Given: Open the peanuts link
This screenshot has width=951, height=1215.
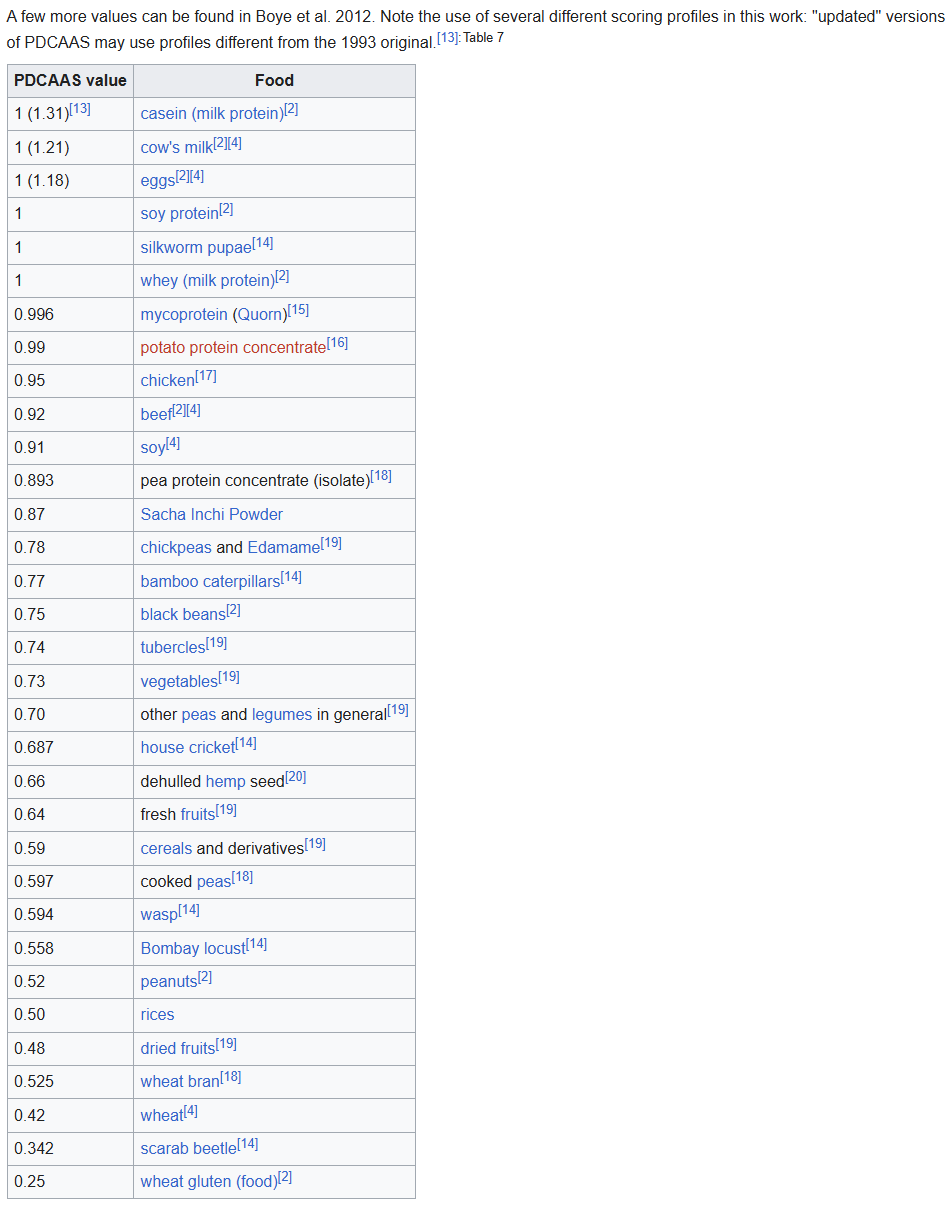Looking at the screenshot, I should tap(169, 982).
